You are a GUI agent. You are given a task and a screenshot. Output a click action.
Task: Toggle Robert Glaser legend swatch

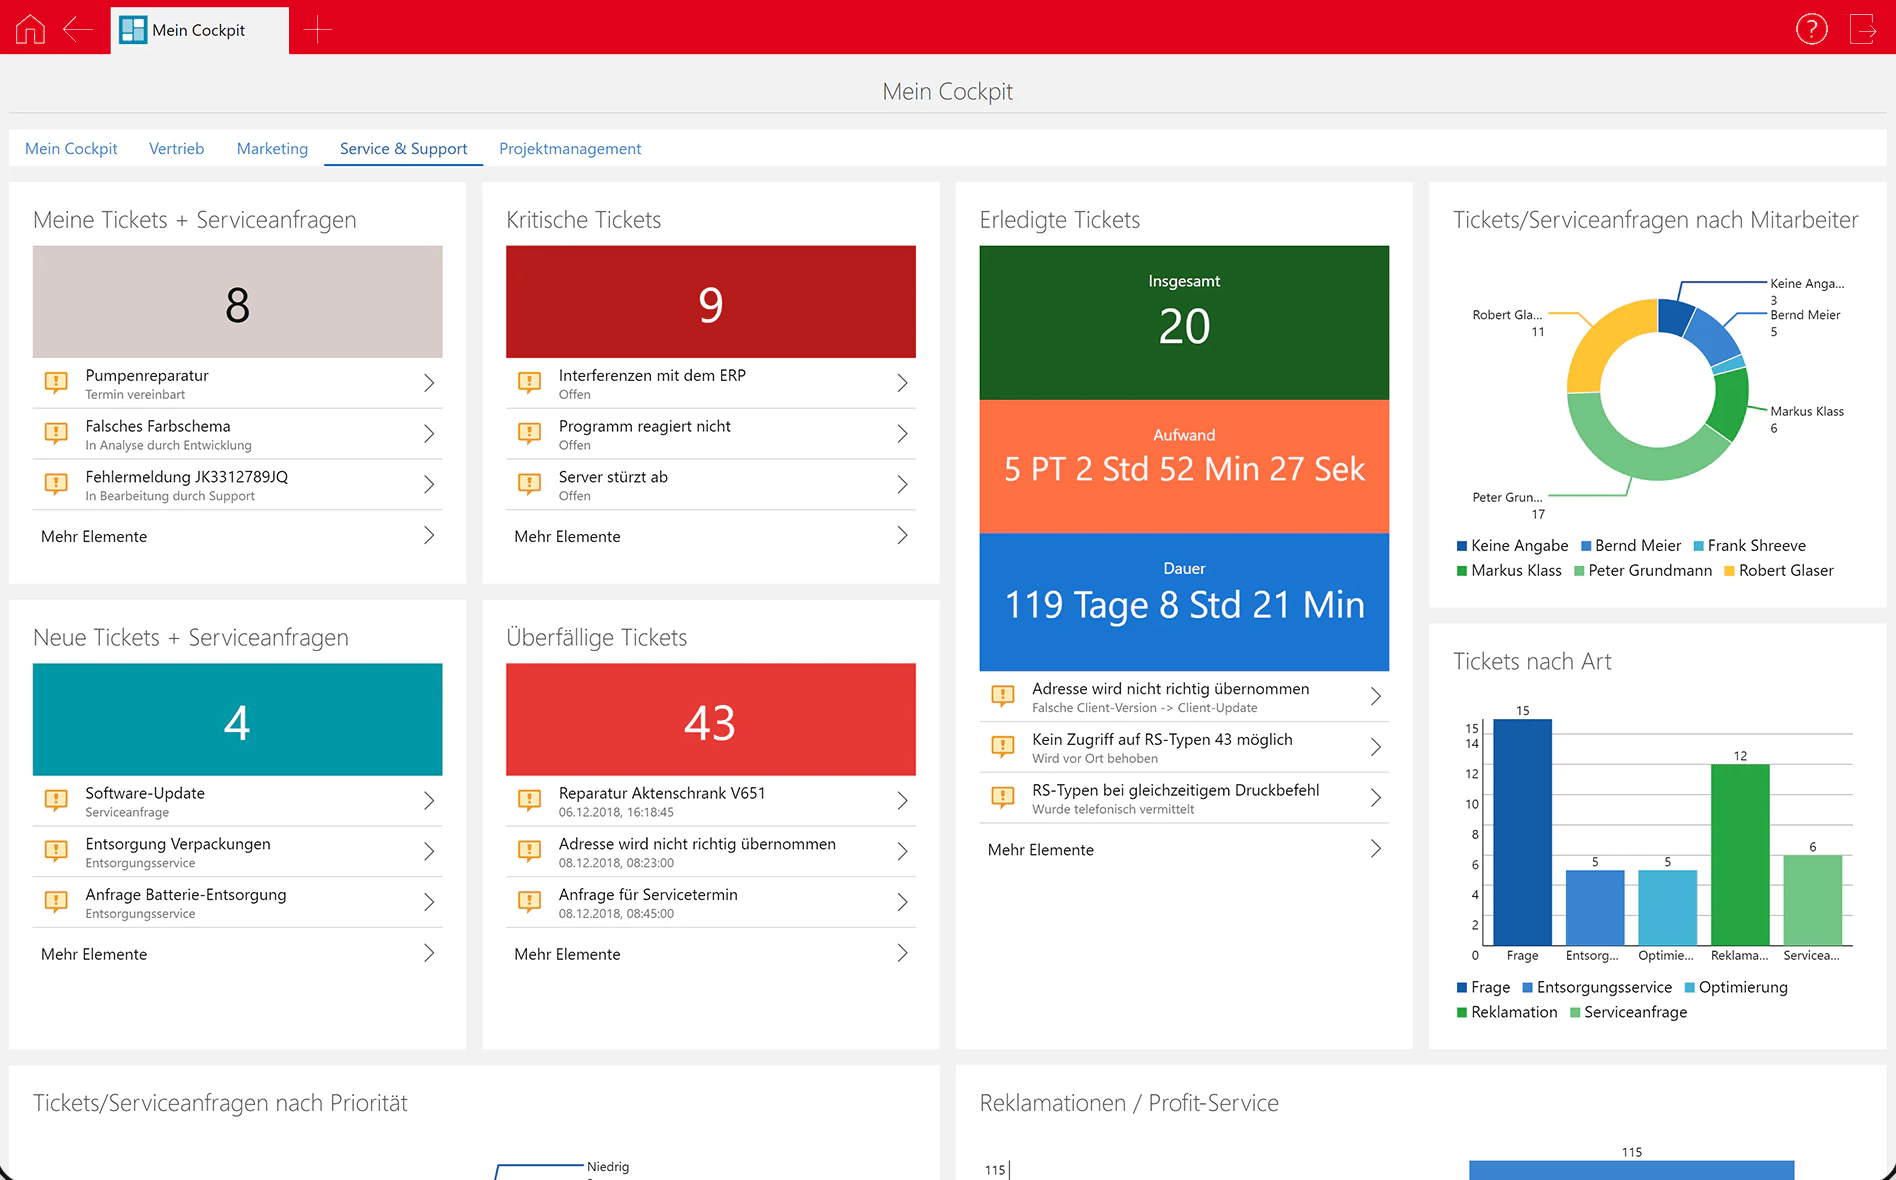(1729, 571)
